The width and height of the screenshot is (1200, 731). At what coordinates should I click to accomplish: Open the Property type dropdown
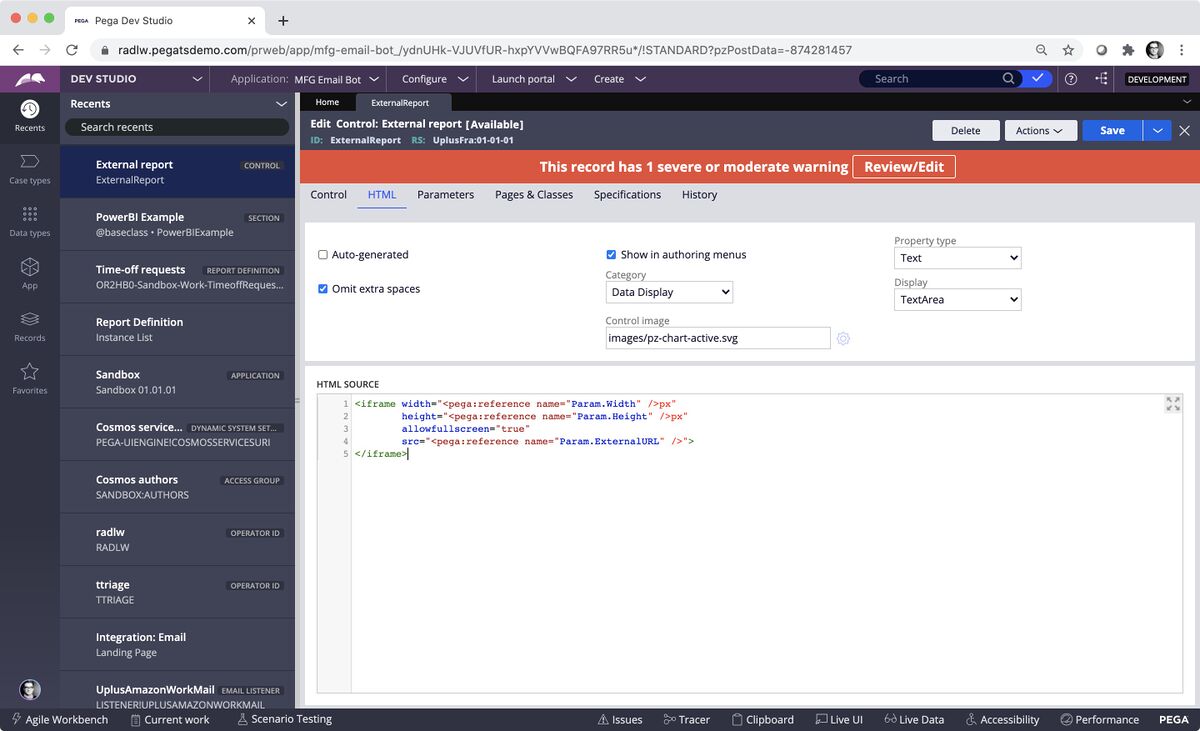pos(958,258)
